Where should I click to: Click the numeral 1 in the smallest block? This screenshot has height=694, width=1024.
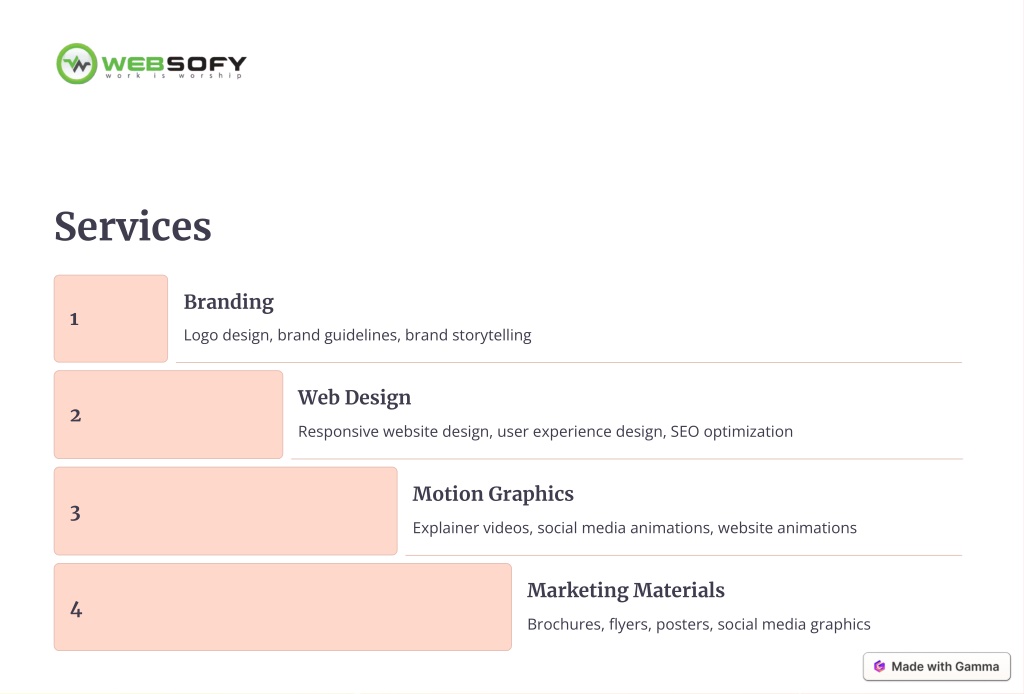pos(74,319)
